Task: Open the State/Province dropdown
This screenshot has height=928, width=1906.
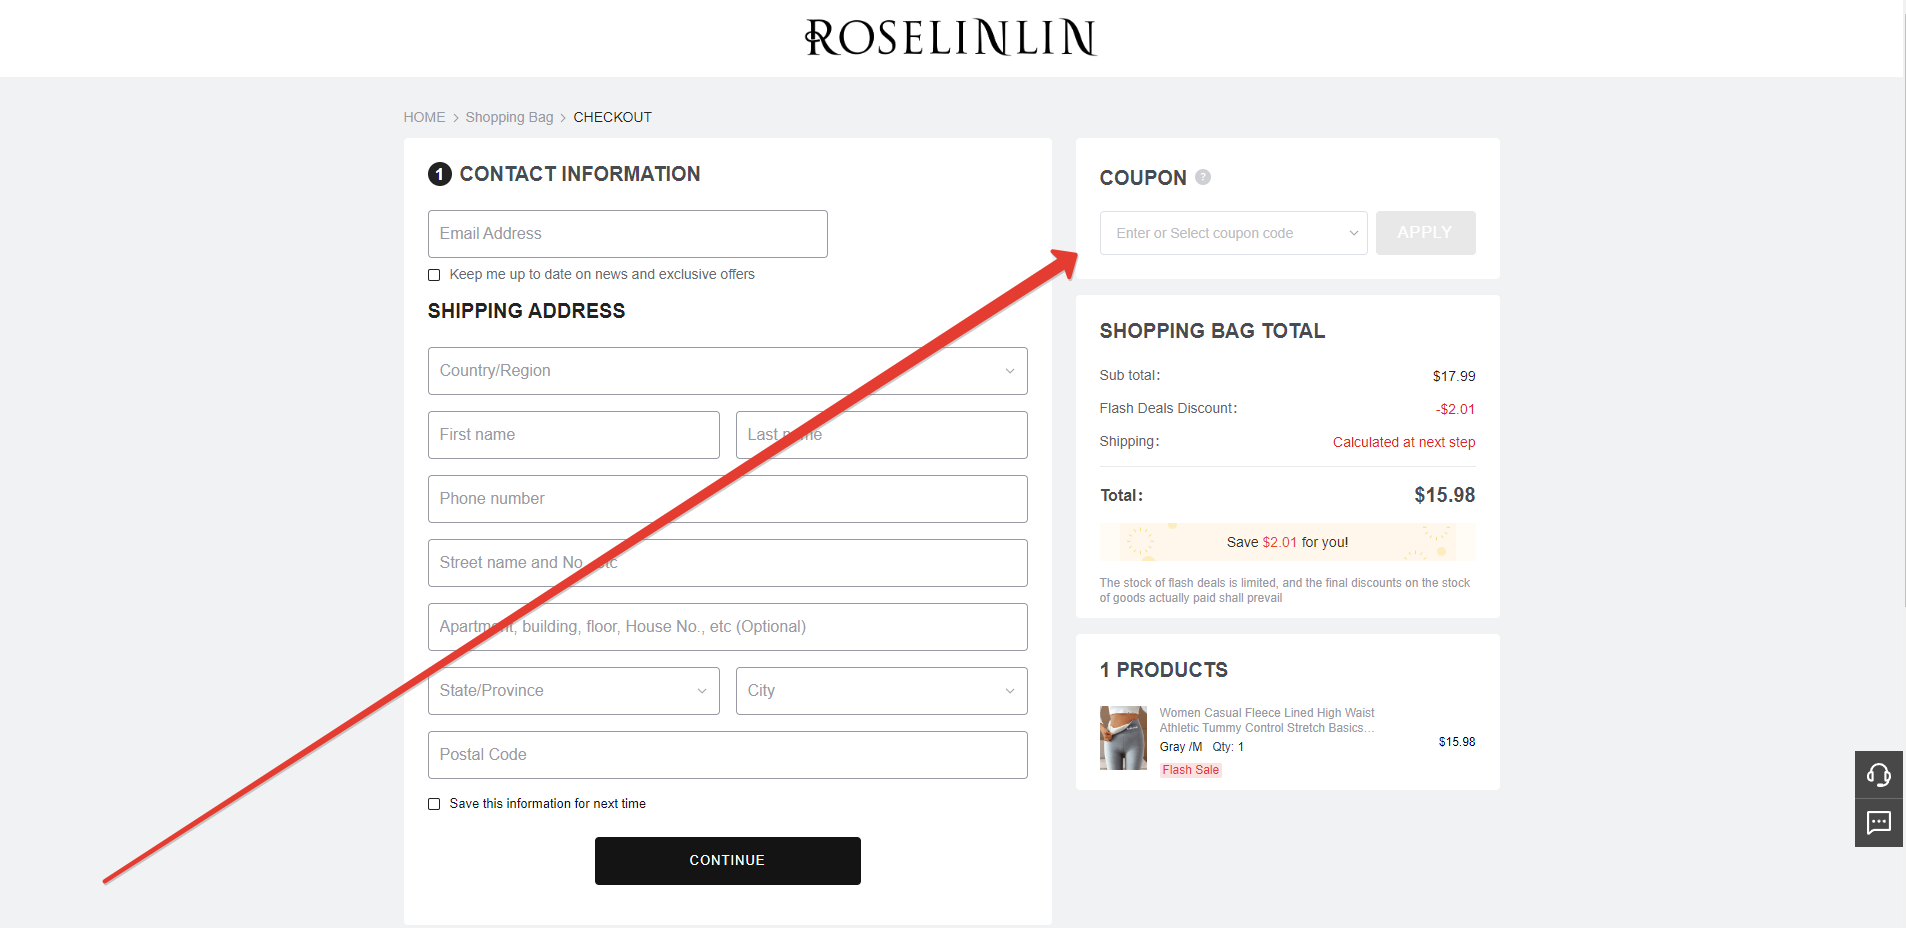Action: tap(573, 691)
